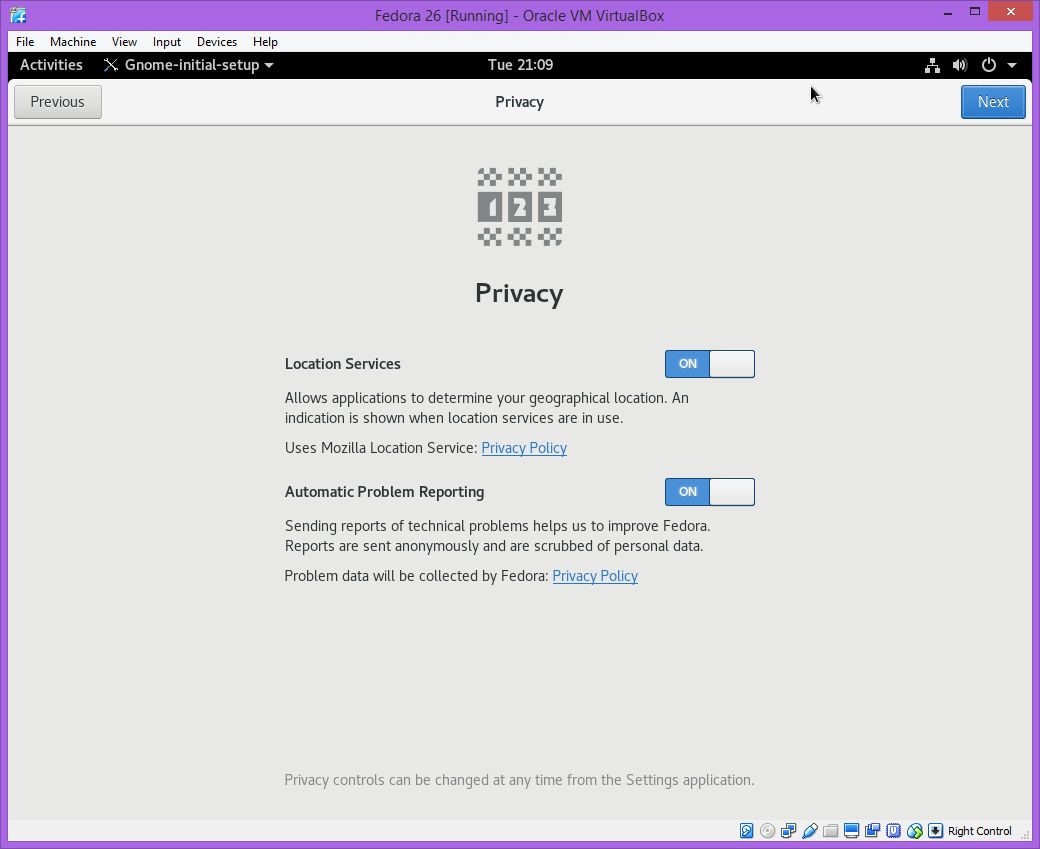Click the keyboard capture arrow icon
This screenshot has width=1040, height=849.
(935, 830)
